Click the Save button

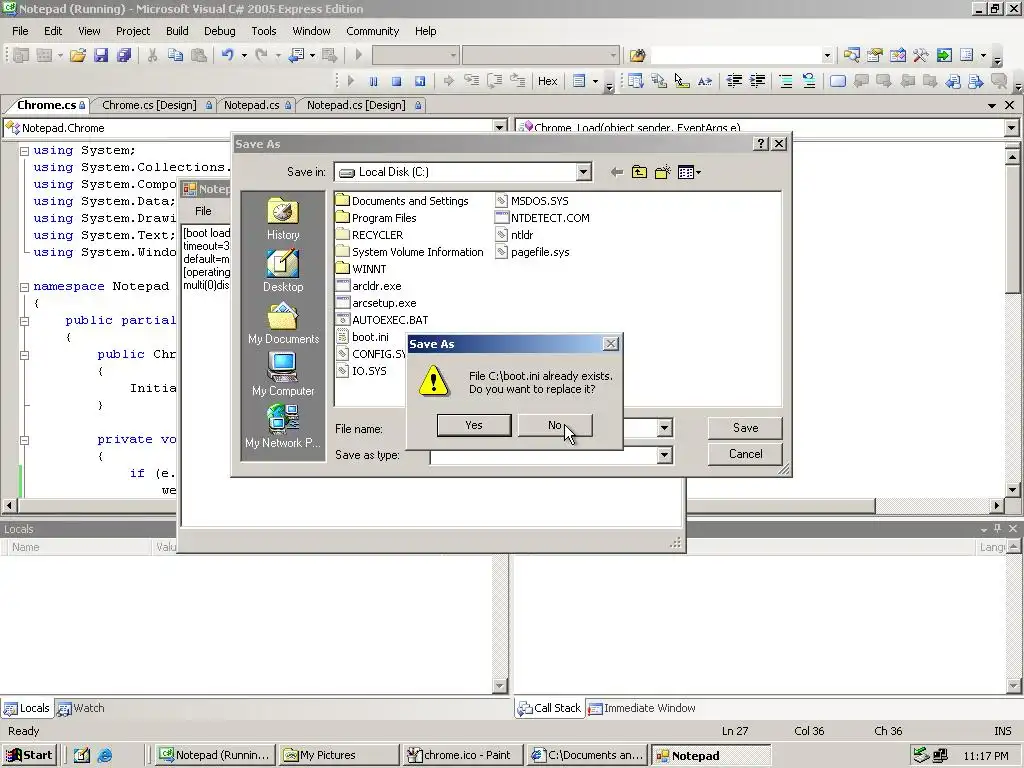coord(745,428)
